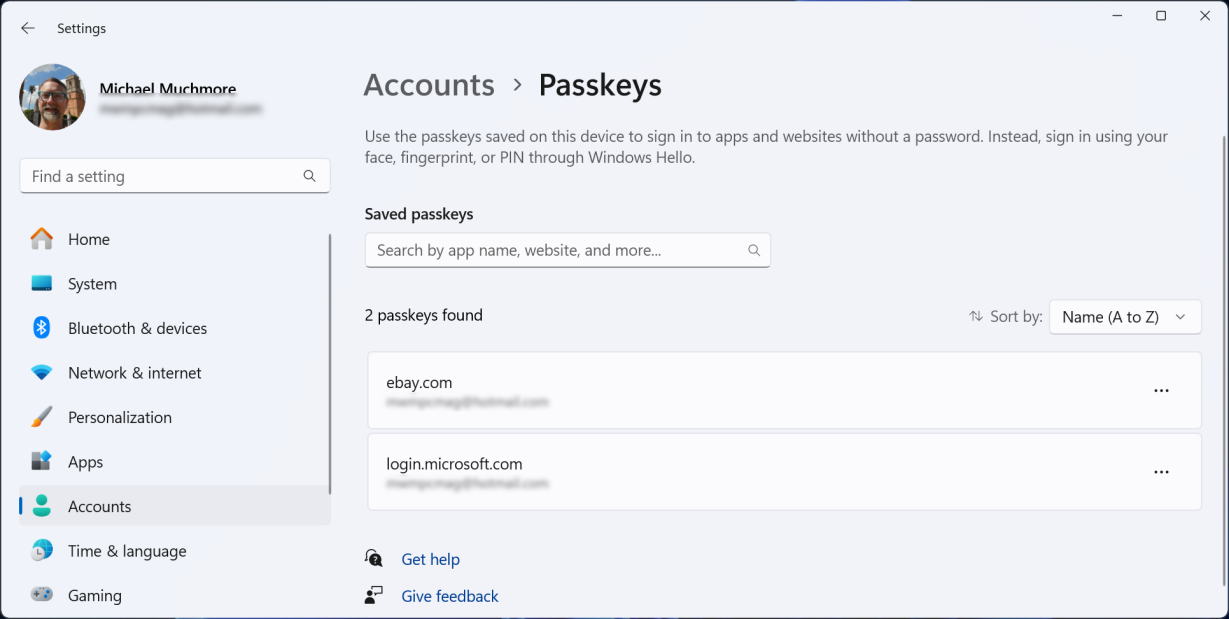This screenshot has width=1229, height=619.
Task: Select the Network & internet Wi-Fi icon
Action: (41, 373)
